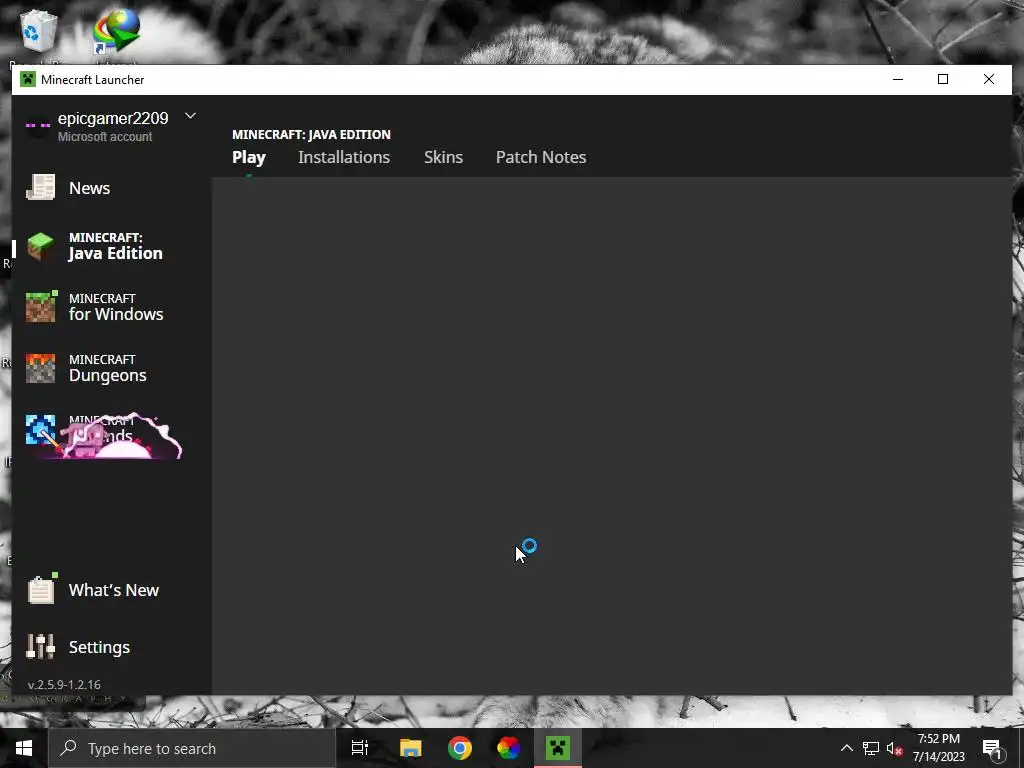Click the epicgamer2209 username
1024x768 pixels.
coord(113,118)
